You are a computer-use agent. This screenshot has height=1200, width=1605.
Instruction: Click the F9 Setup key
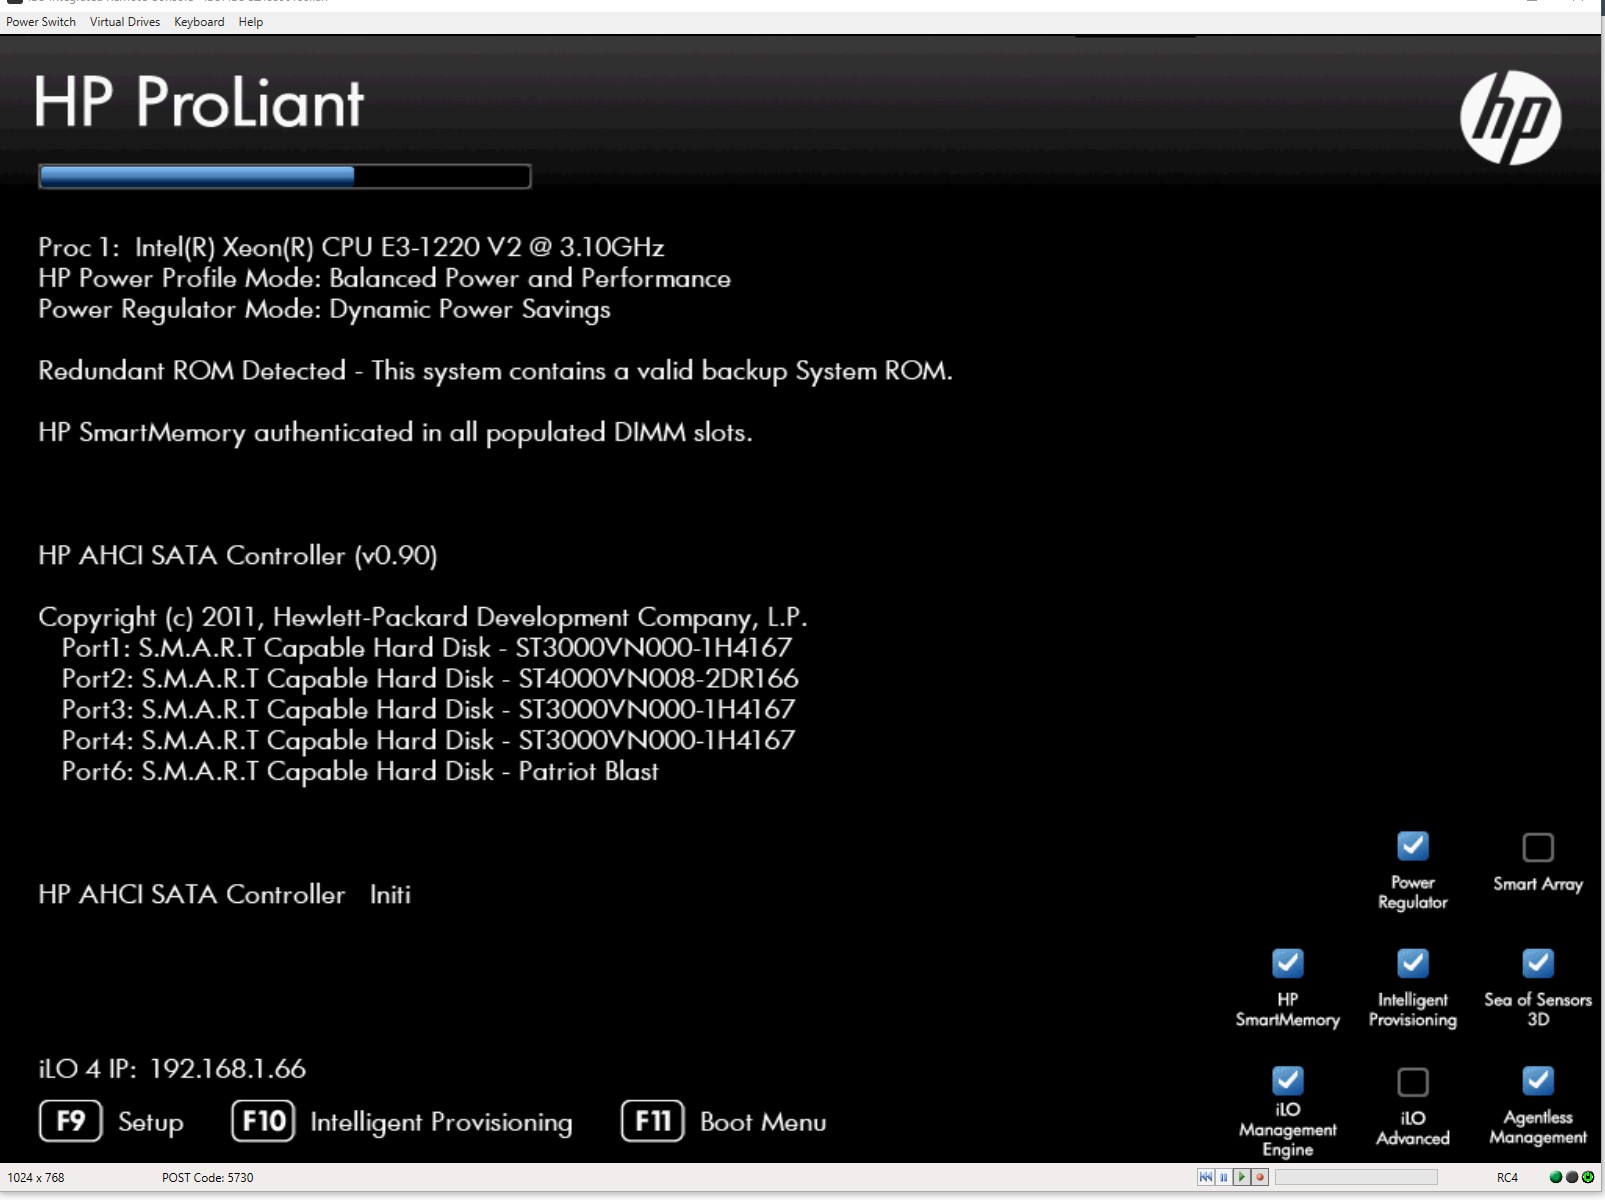click(x=71, y=1121)
